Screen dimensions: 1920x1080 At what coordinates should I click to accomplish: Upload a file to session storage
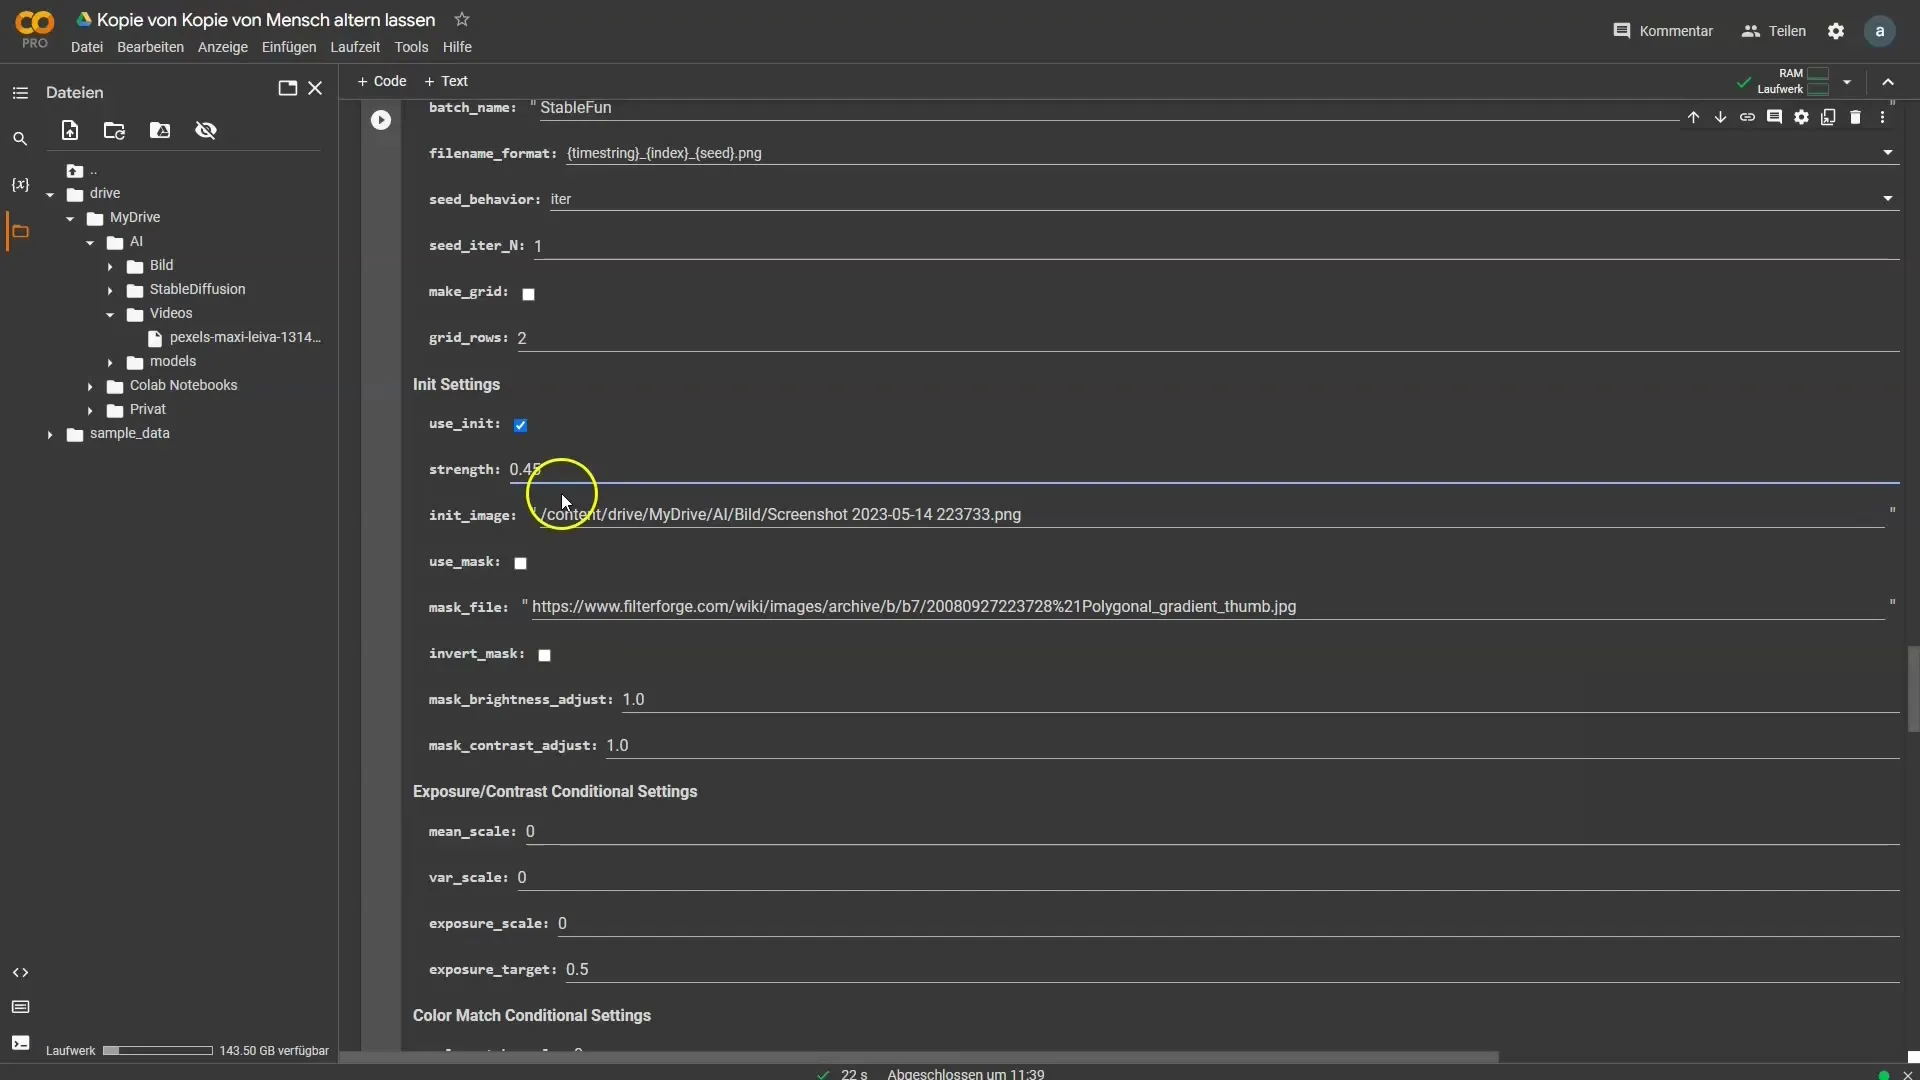70,130
